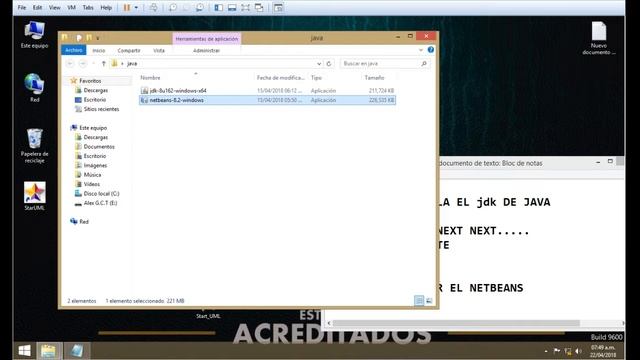
Task: Open the Archivo tab in Explorer
Action: pos(73,50)
